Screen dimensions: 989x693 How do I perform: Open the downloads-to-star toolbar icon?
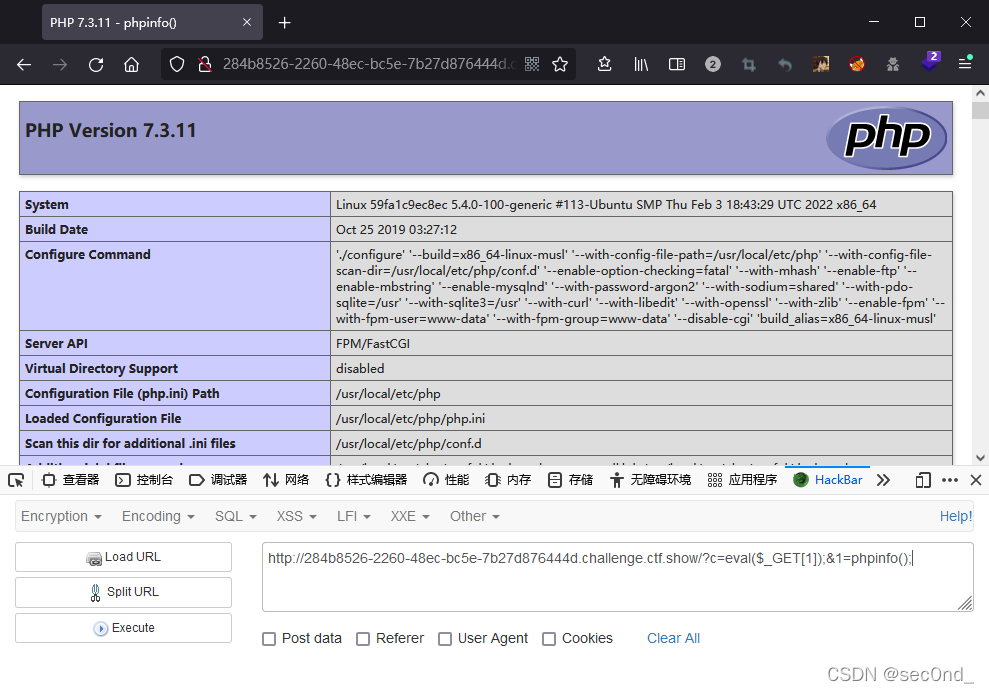(x=604, y=64)
